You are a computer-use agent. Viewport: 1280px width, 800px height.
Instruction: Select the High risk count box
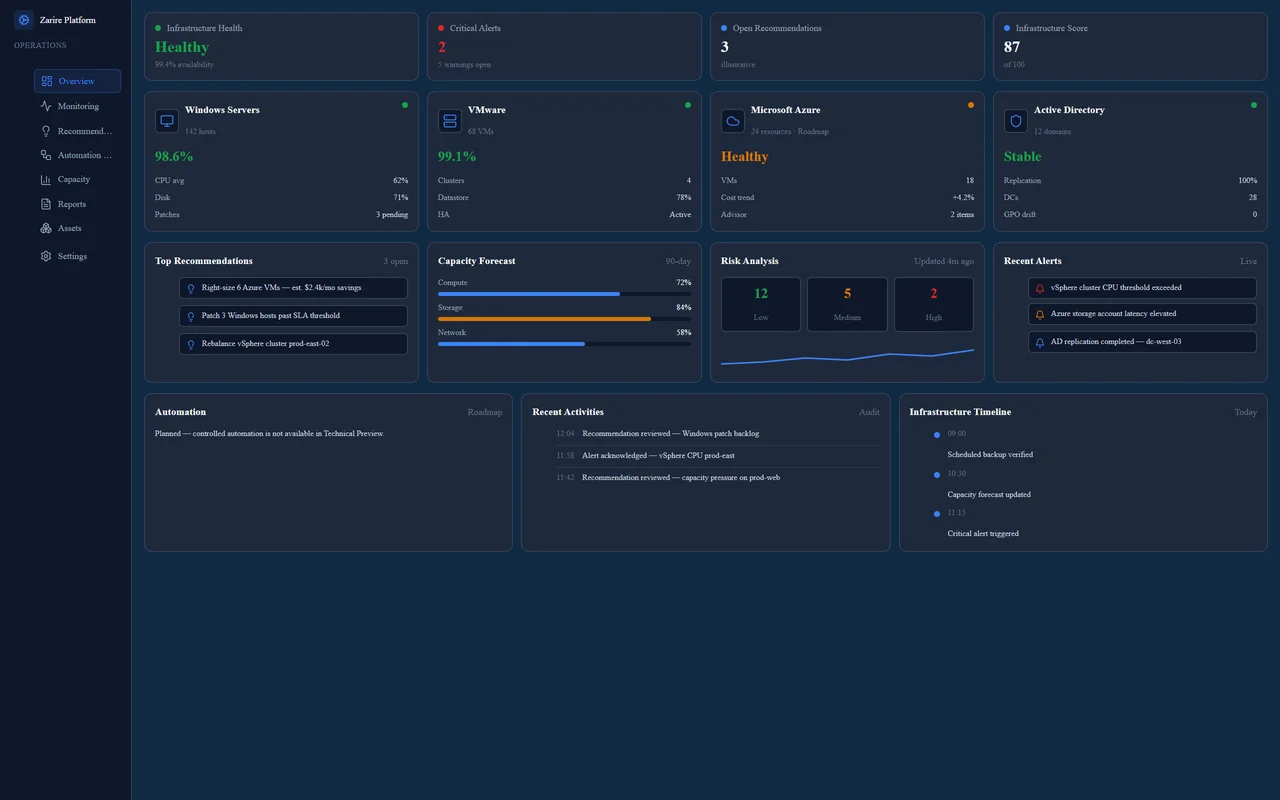pyautogui.click(x=933, y=304)
